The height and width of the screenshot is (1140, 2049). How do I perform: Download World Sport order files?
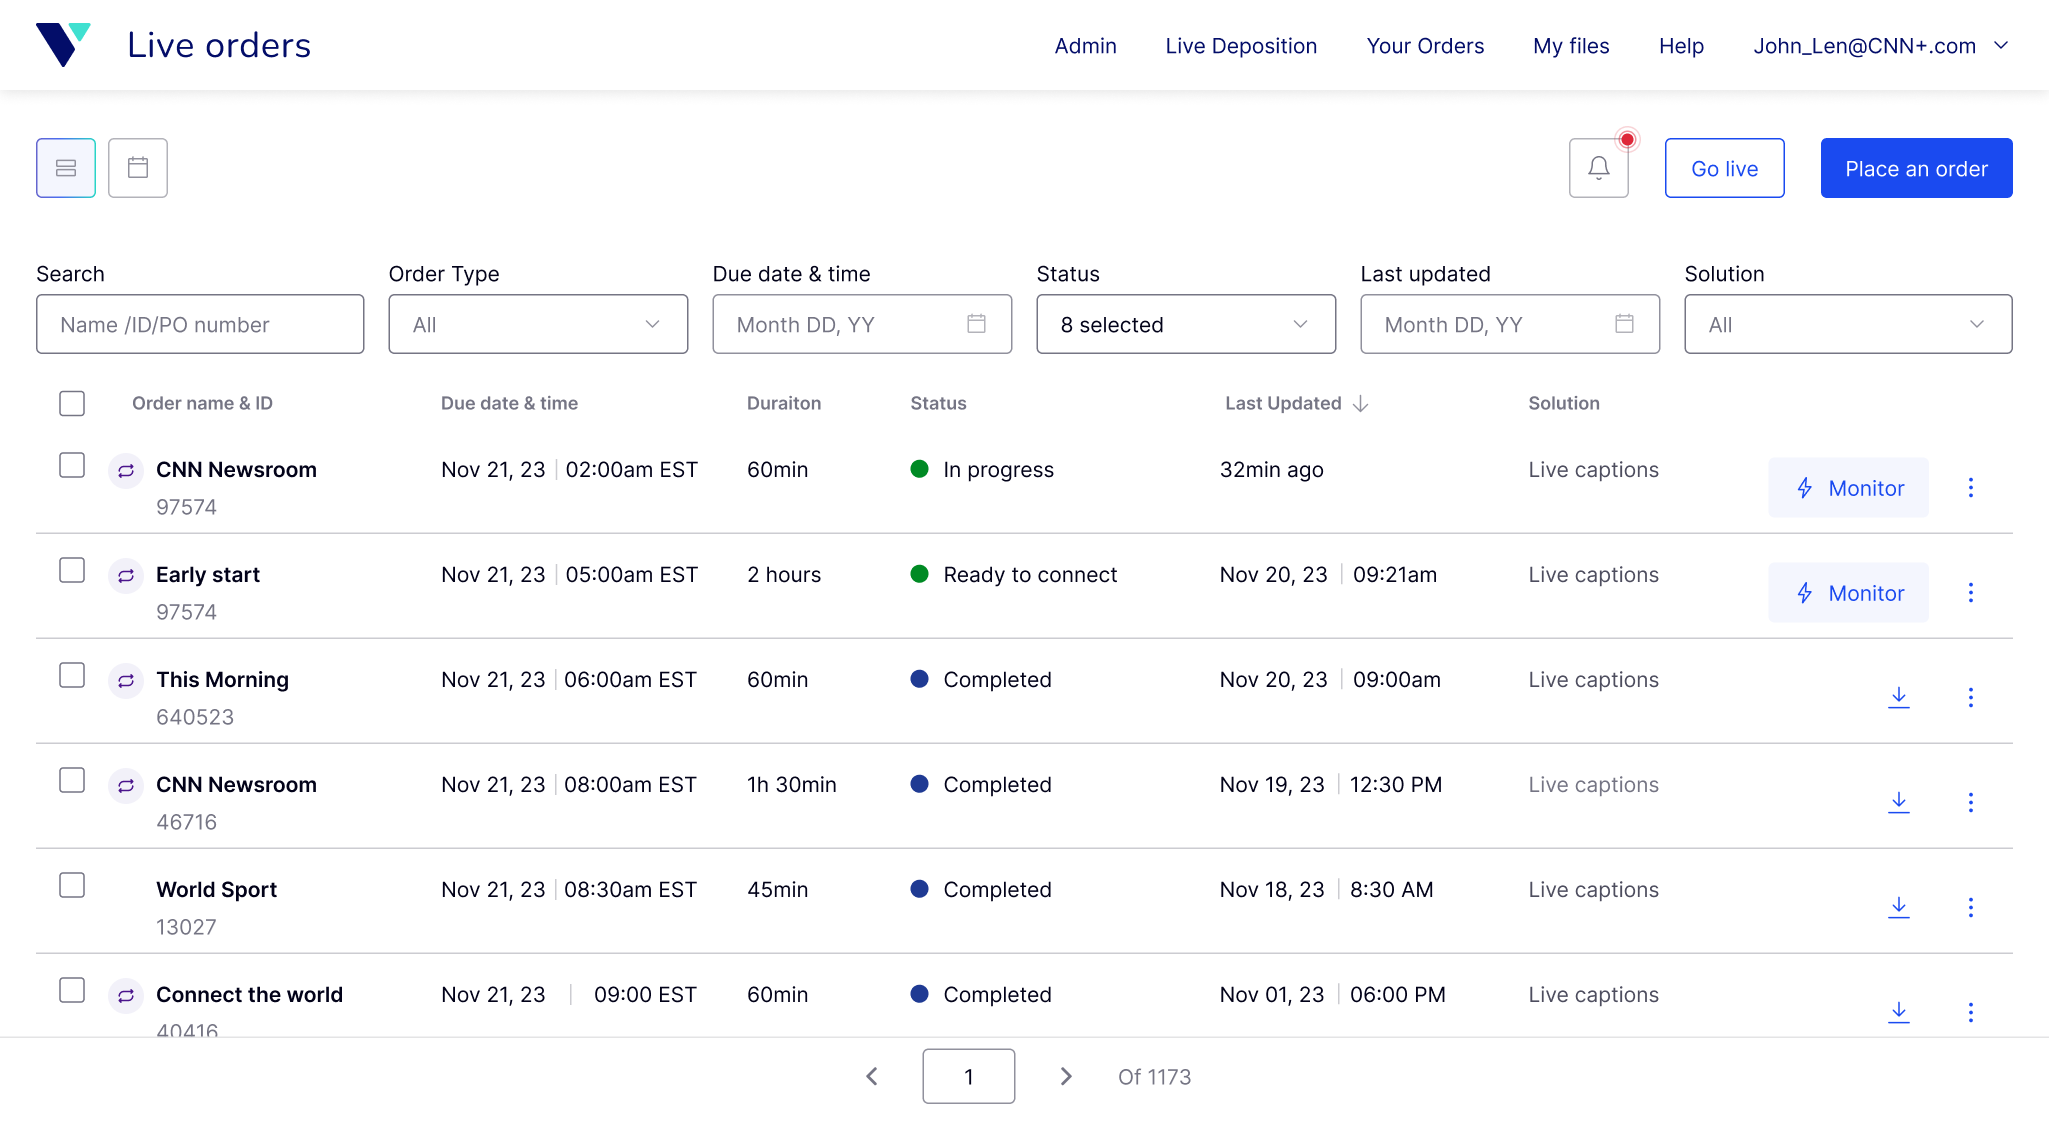pos(1899,907)
